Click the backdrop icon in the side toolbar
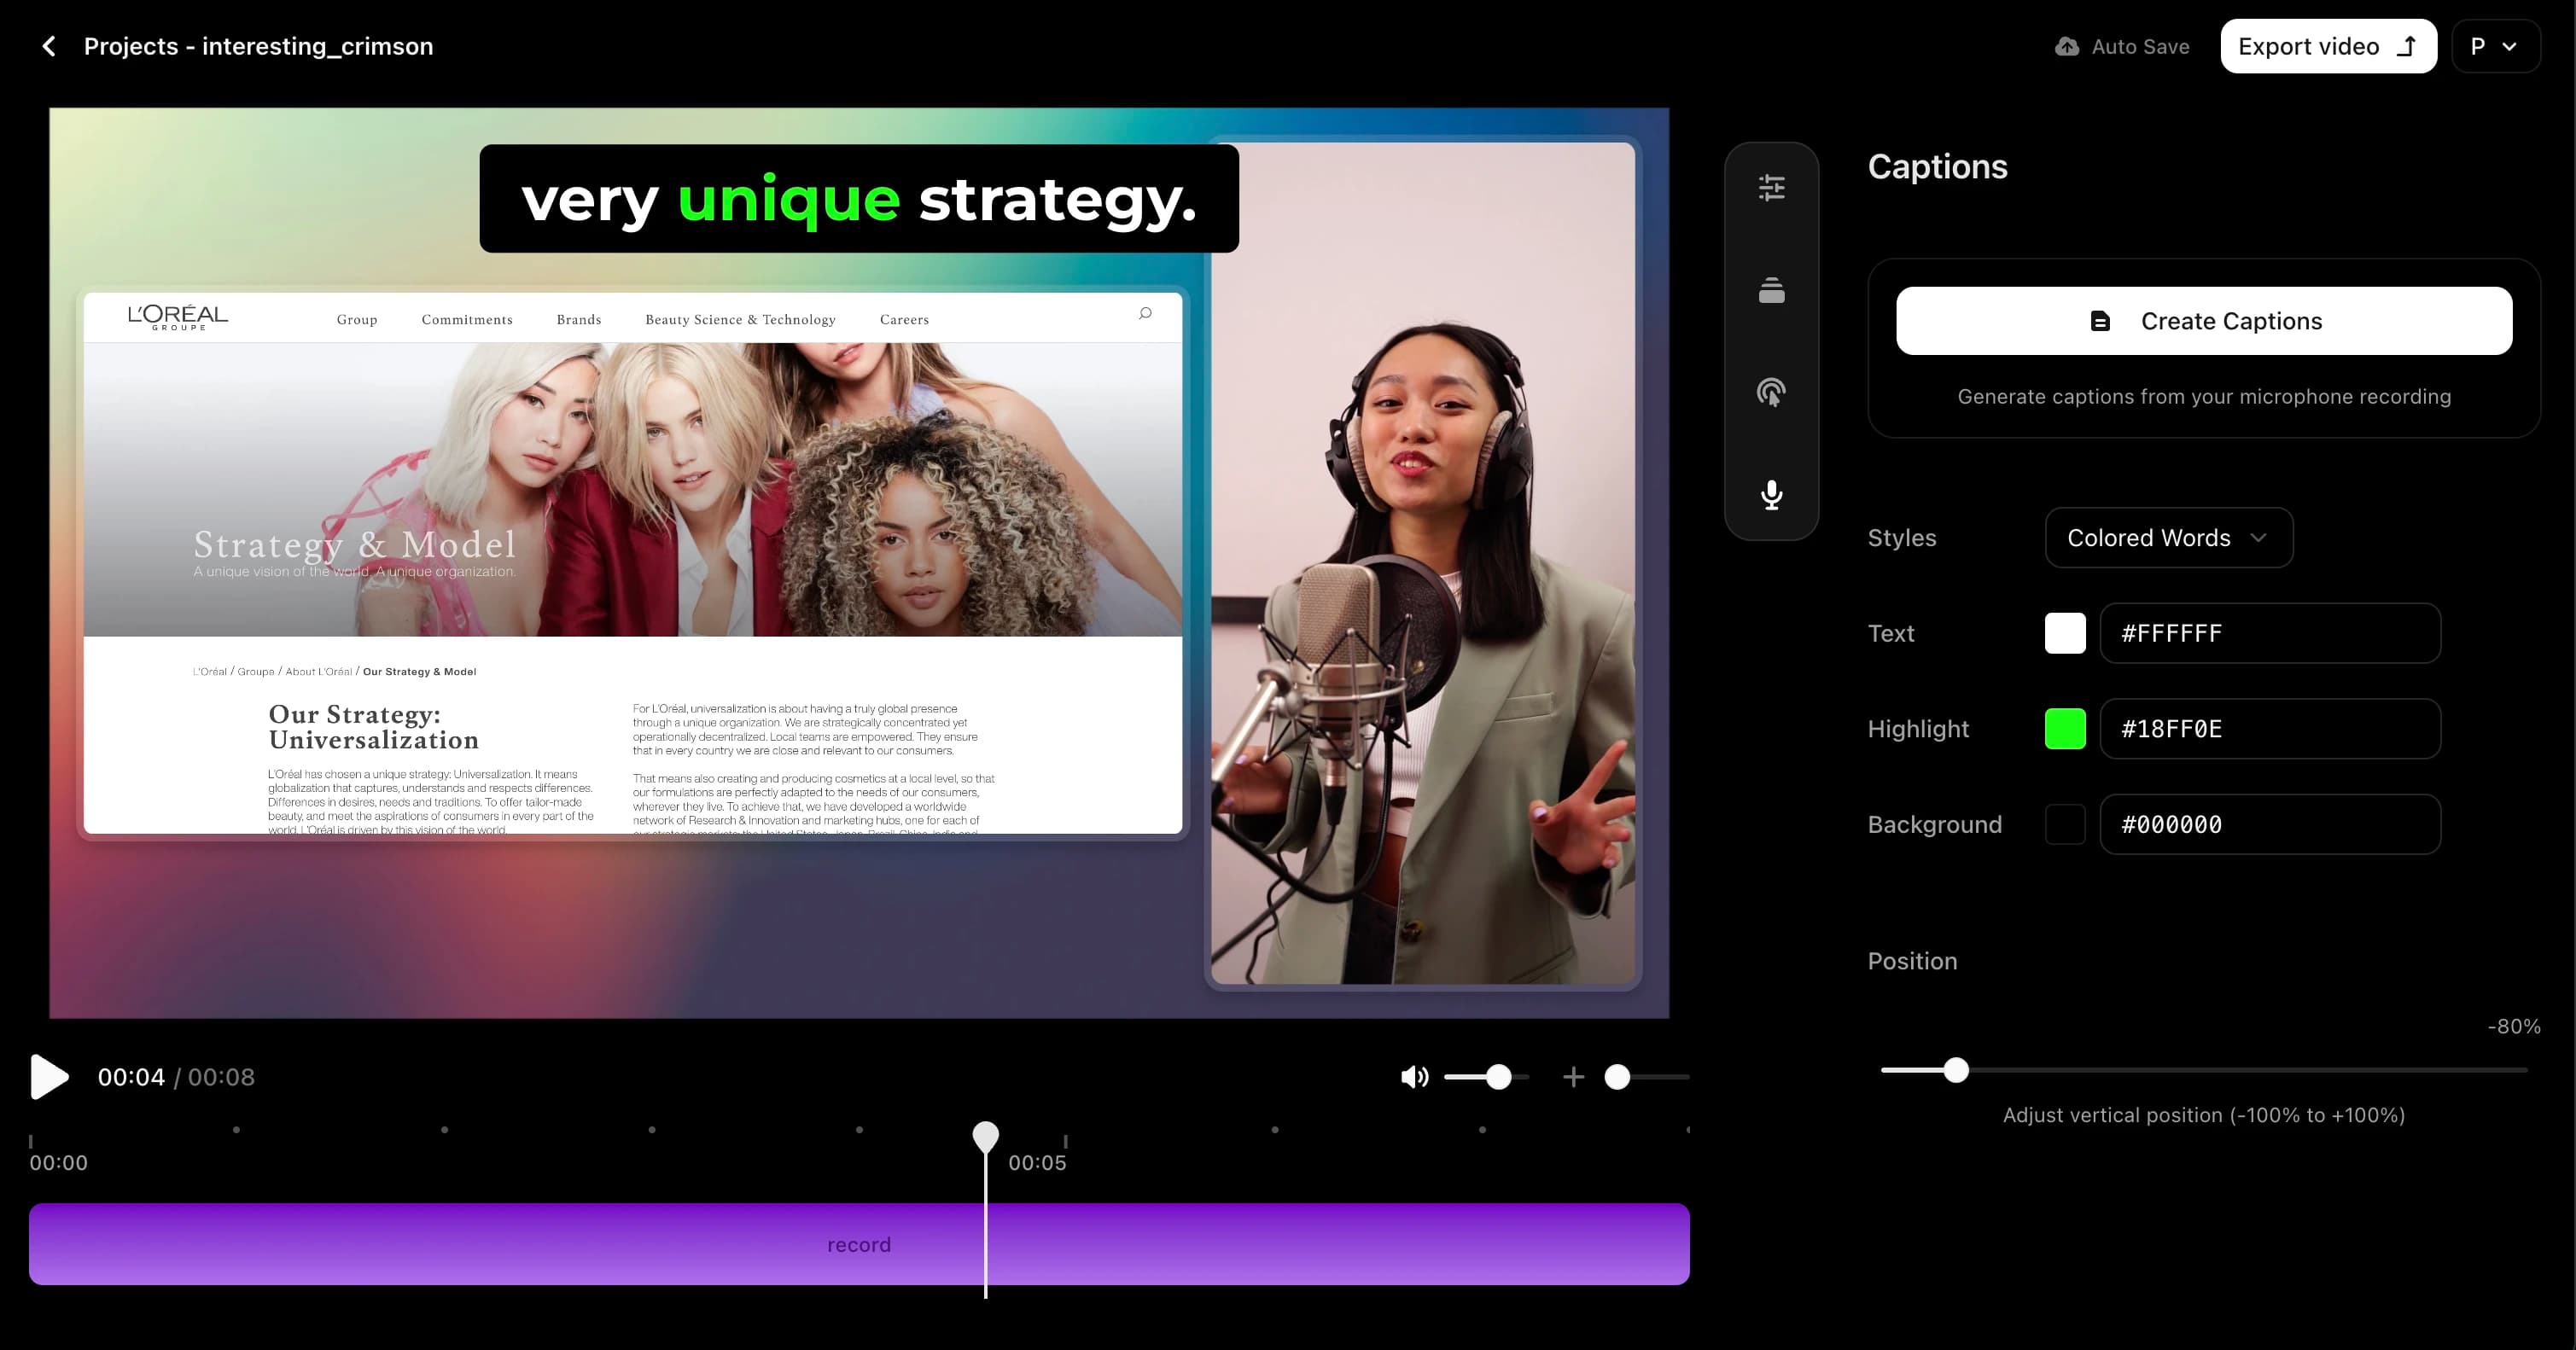2576x1350 pixels. click(1771, 291)
